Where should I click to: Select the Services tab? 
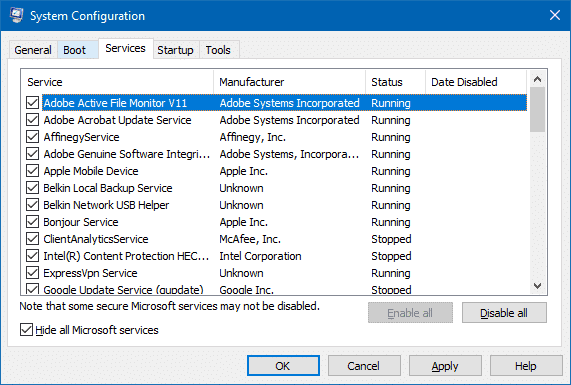tap(125, 48)
